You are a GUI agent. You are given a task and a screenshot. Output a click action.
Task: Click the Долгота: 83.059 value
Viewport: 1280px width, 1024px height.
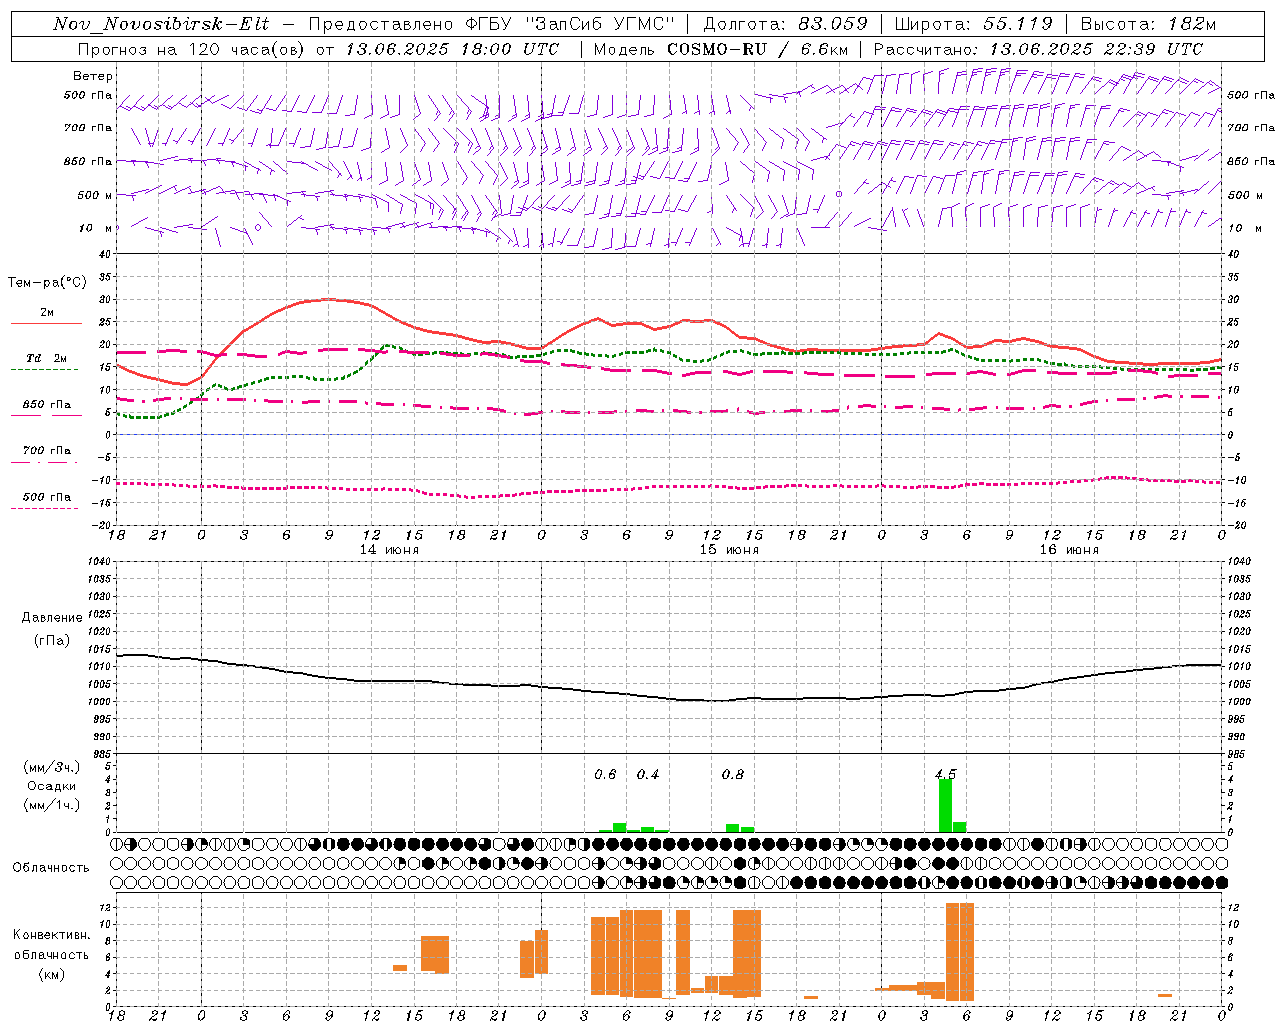[x=786, y=24]
